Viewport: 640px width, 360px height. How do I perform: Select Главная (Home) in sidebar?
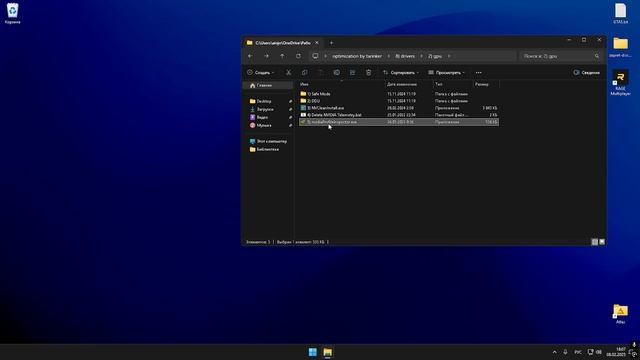268,85
